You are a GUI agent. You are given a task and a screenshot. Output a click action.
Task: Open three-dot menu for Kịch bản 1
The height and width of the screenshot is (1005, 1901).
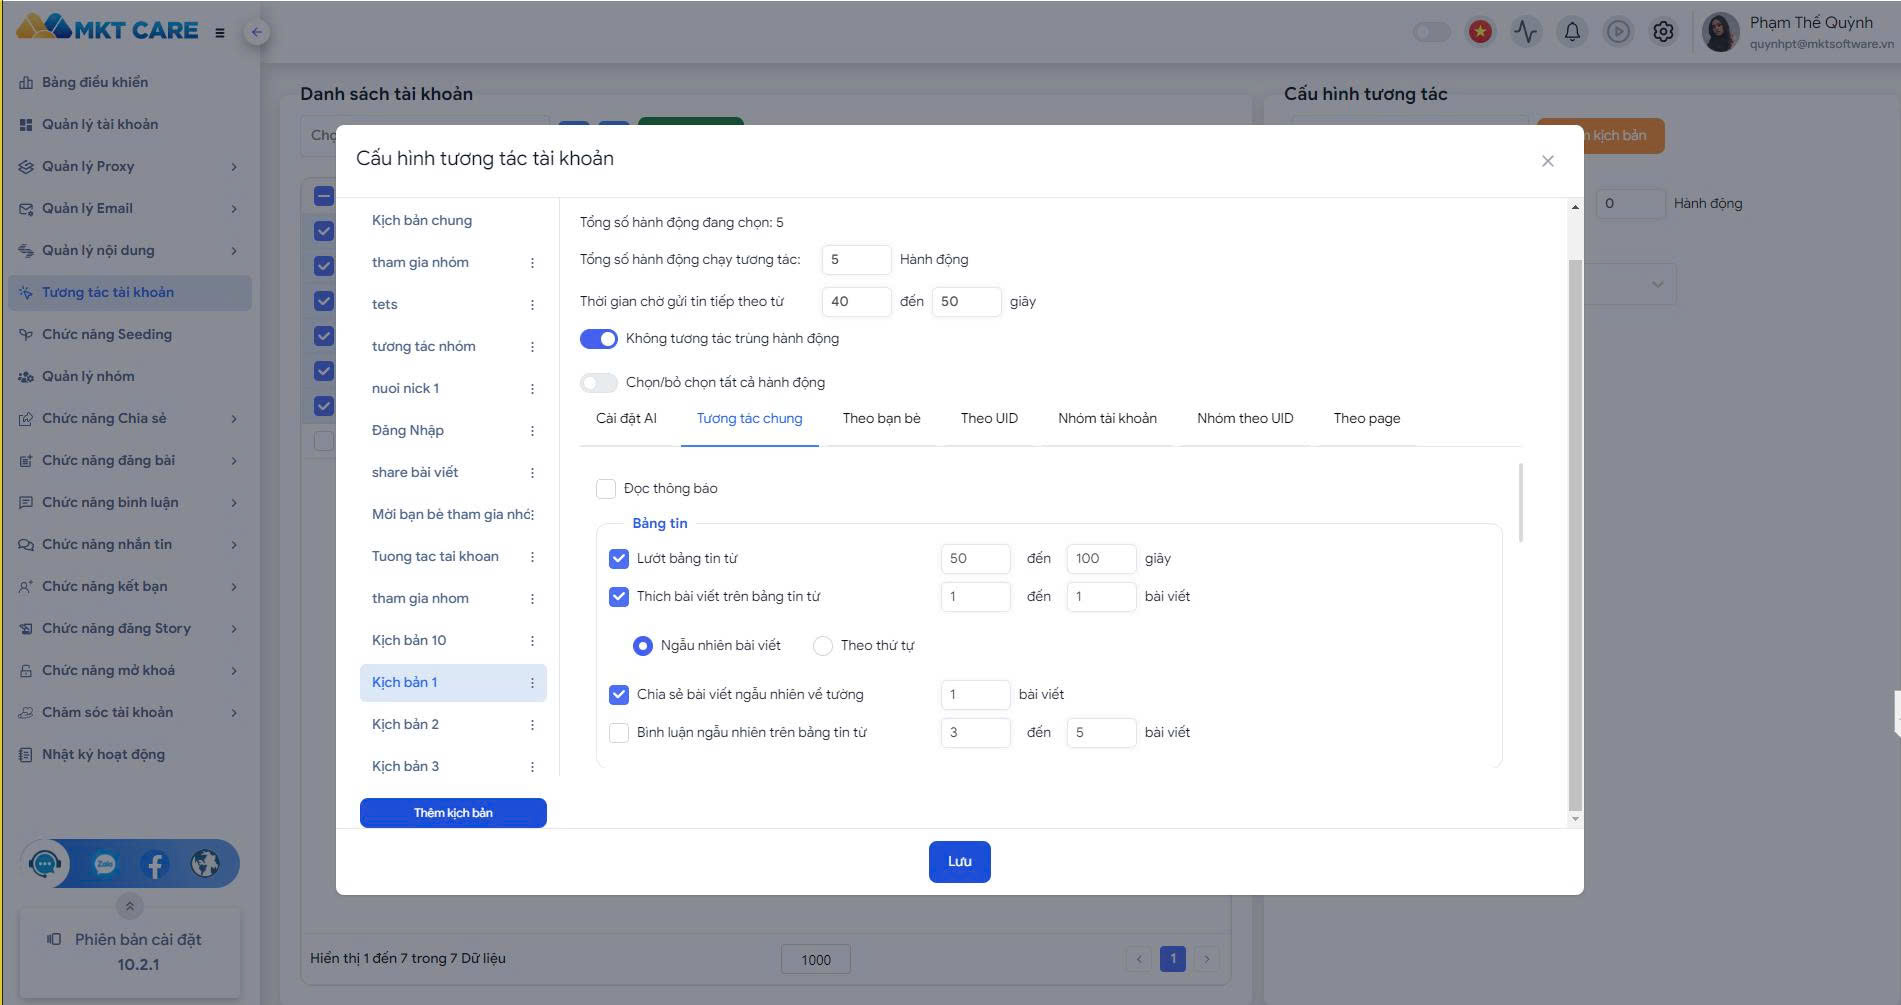coord(532,683)
